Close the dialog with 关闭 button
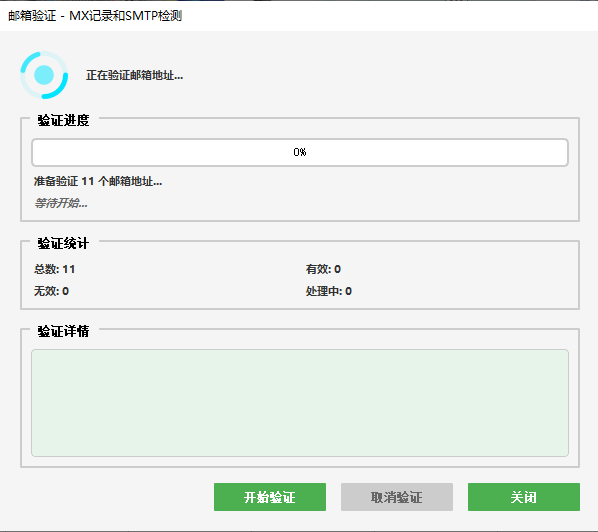 [x=524, y=497]
